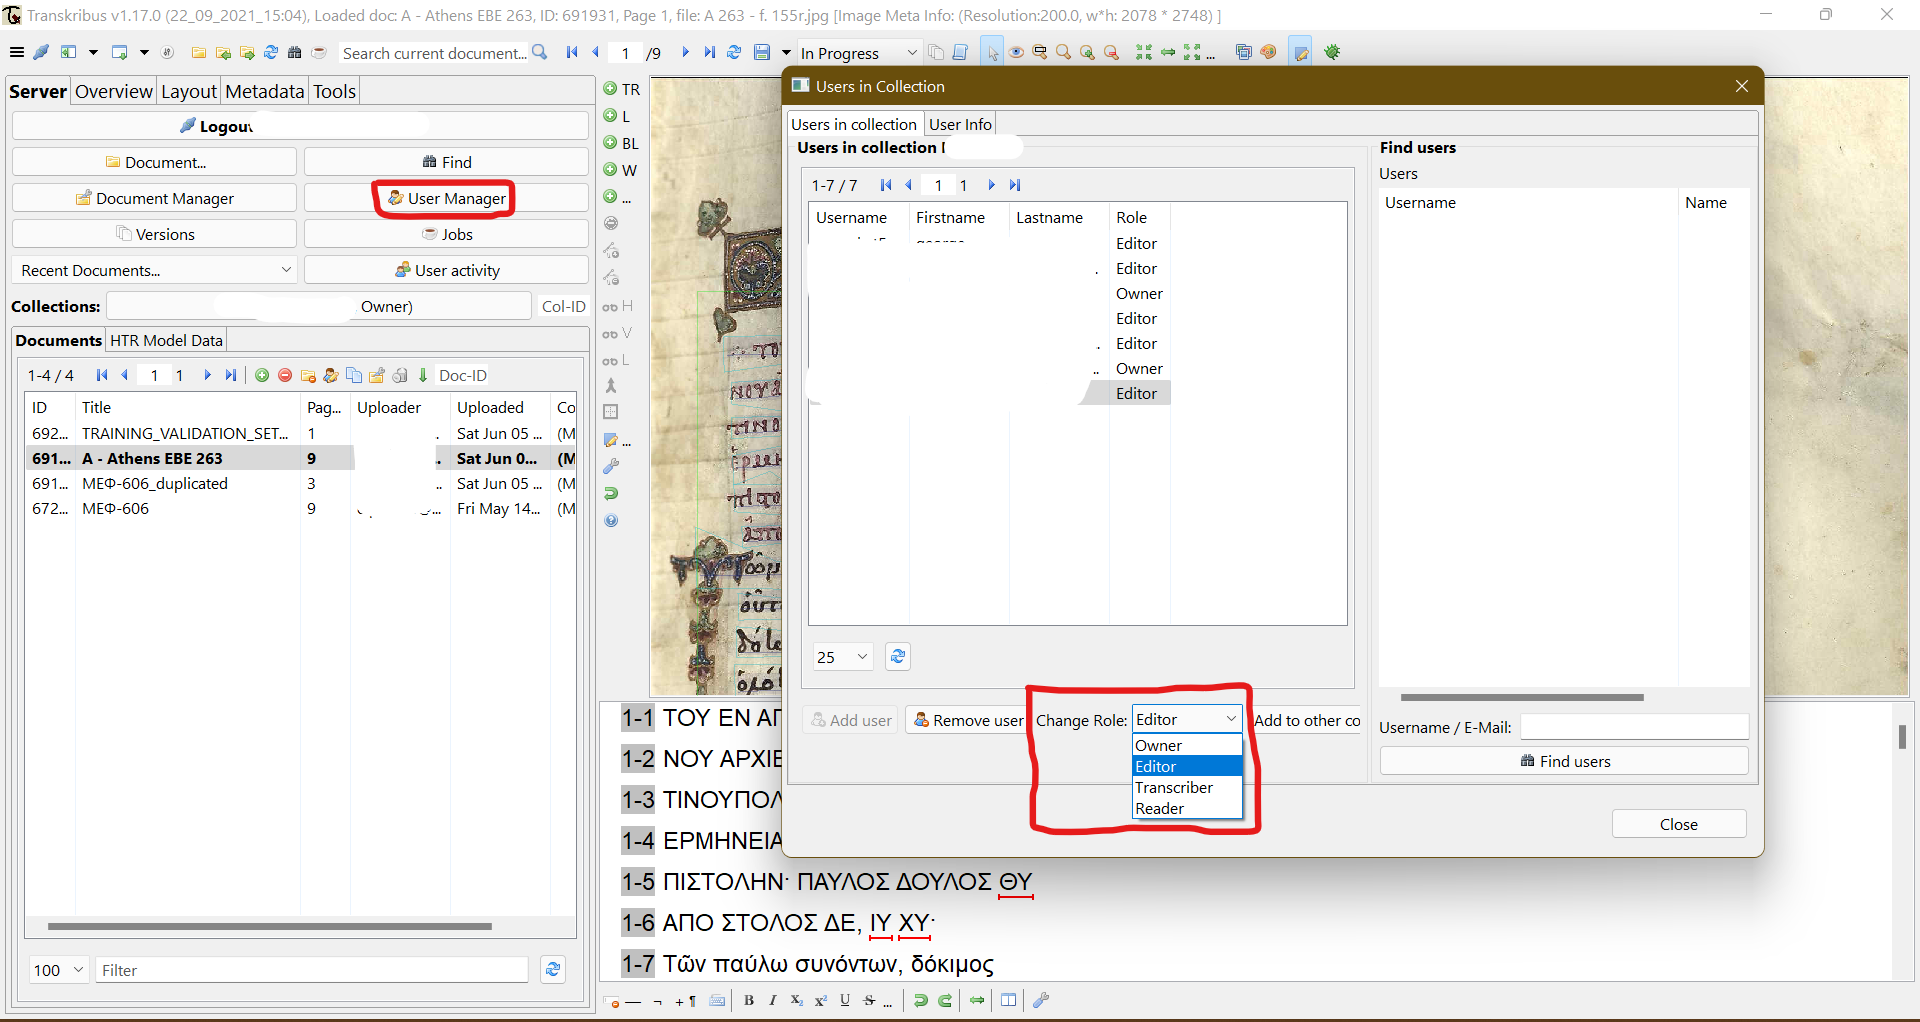Click the Find users button
Viewport: 1920px width, 1022px height.
(1564, 761)
